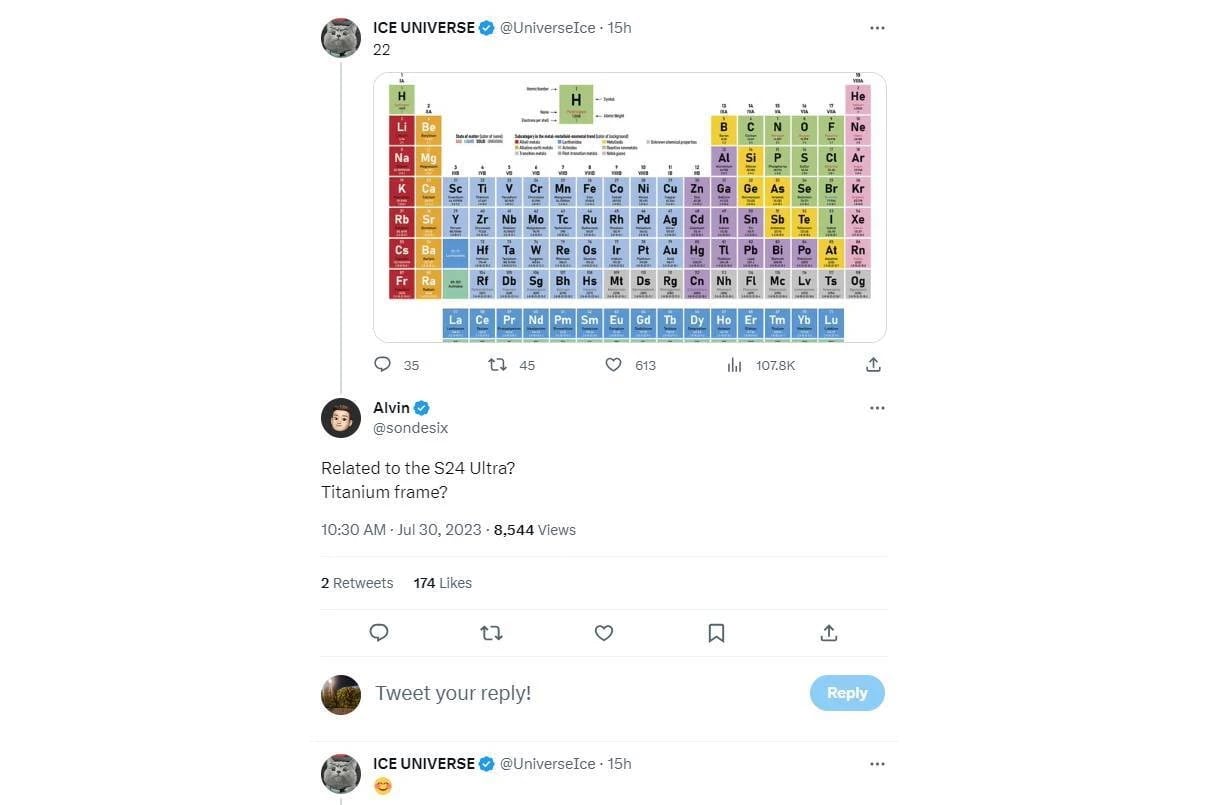Like ICE UNIVERSE's periodic table tweet
This screenshot has width=1208, height=805.
[x=613, y=364]
